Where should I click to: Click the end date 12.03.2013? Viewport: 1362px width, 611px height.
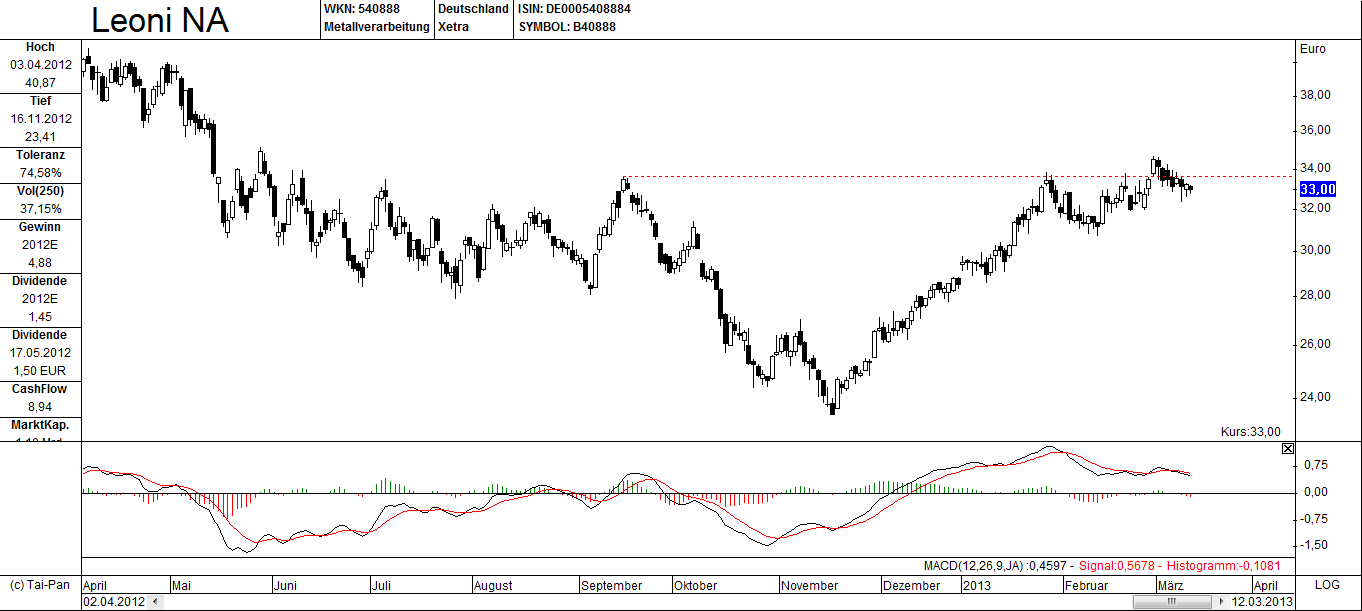(1263, 602)
